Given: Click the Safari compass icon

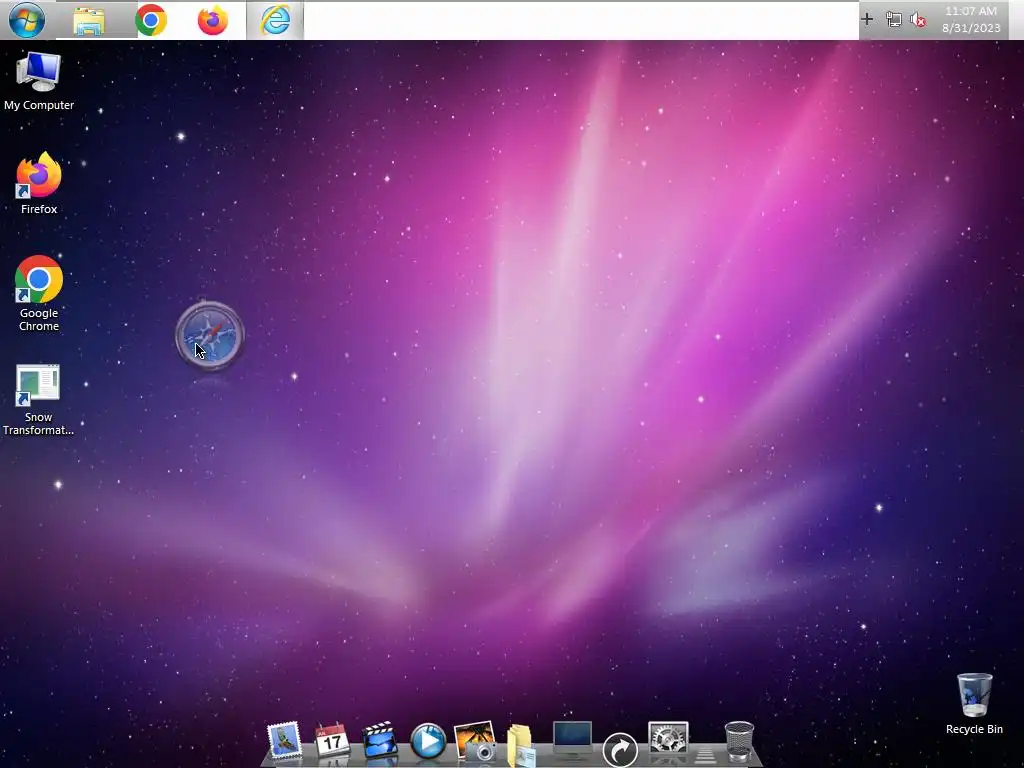Looking at the screenshot, I should tap(210, 335).
